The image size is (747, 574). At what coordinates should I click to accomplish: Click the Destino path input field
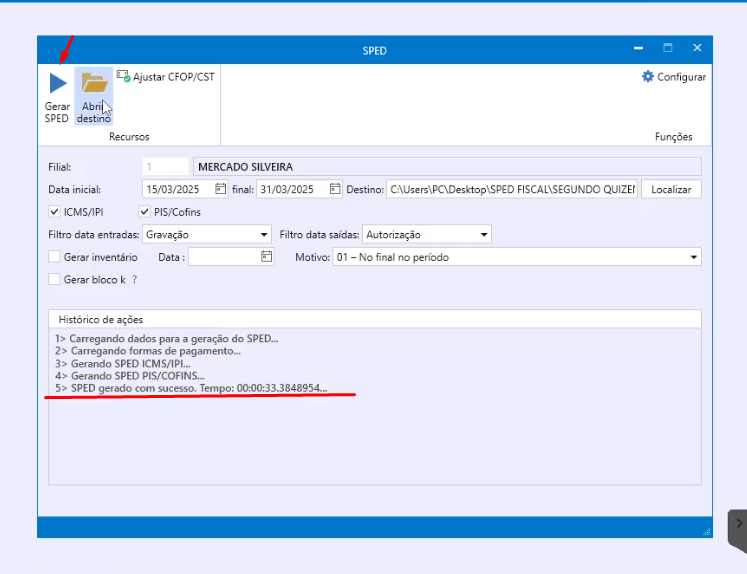[511, 189]
